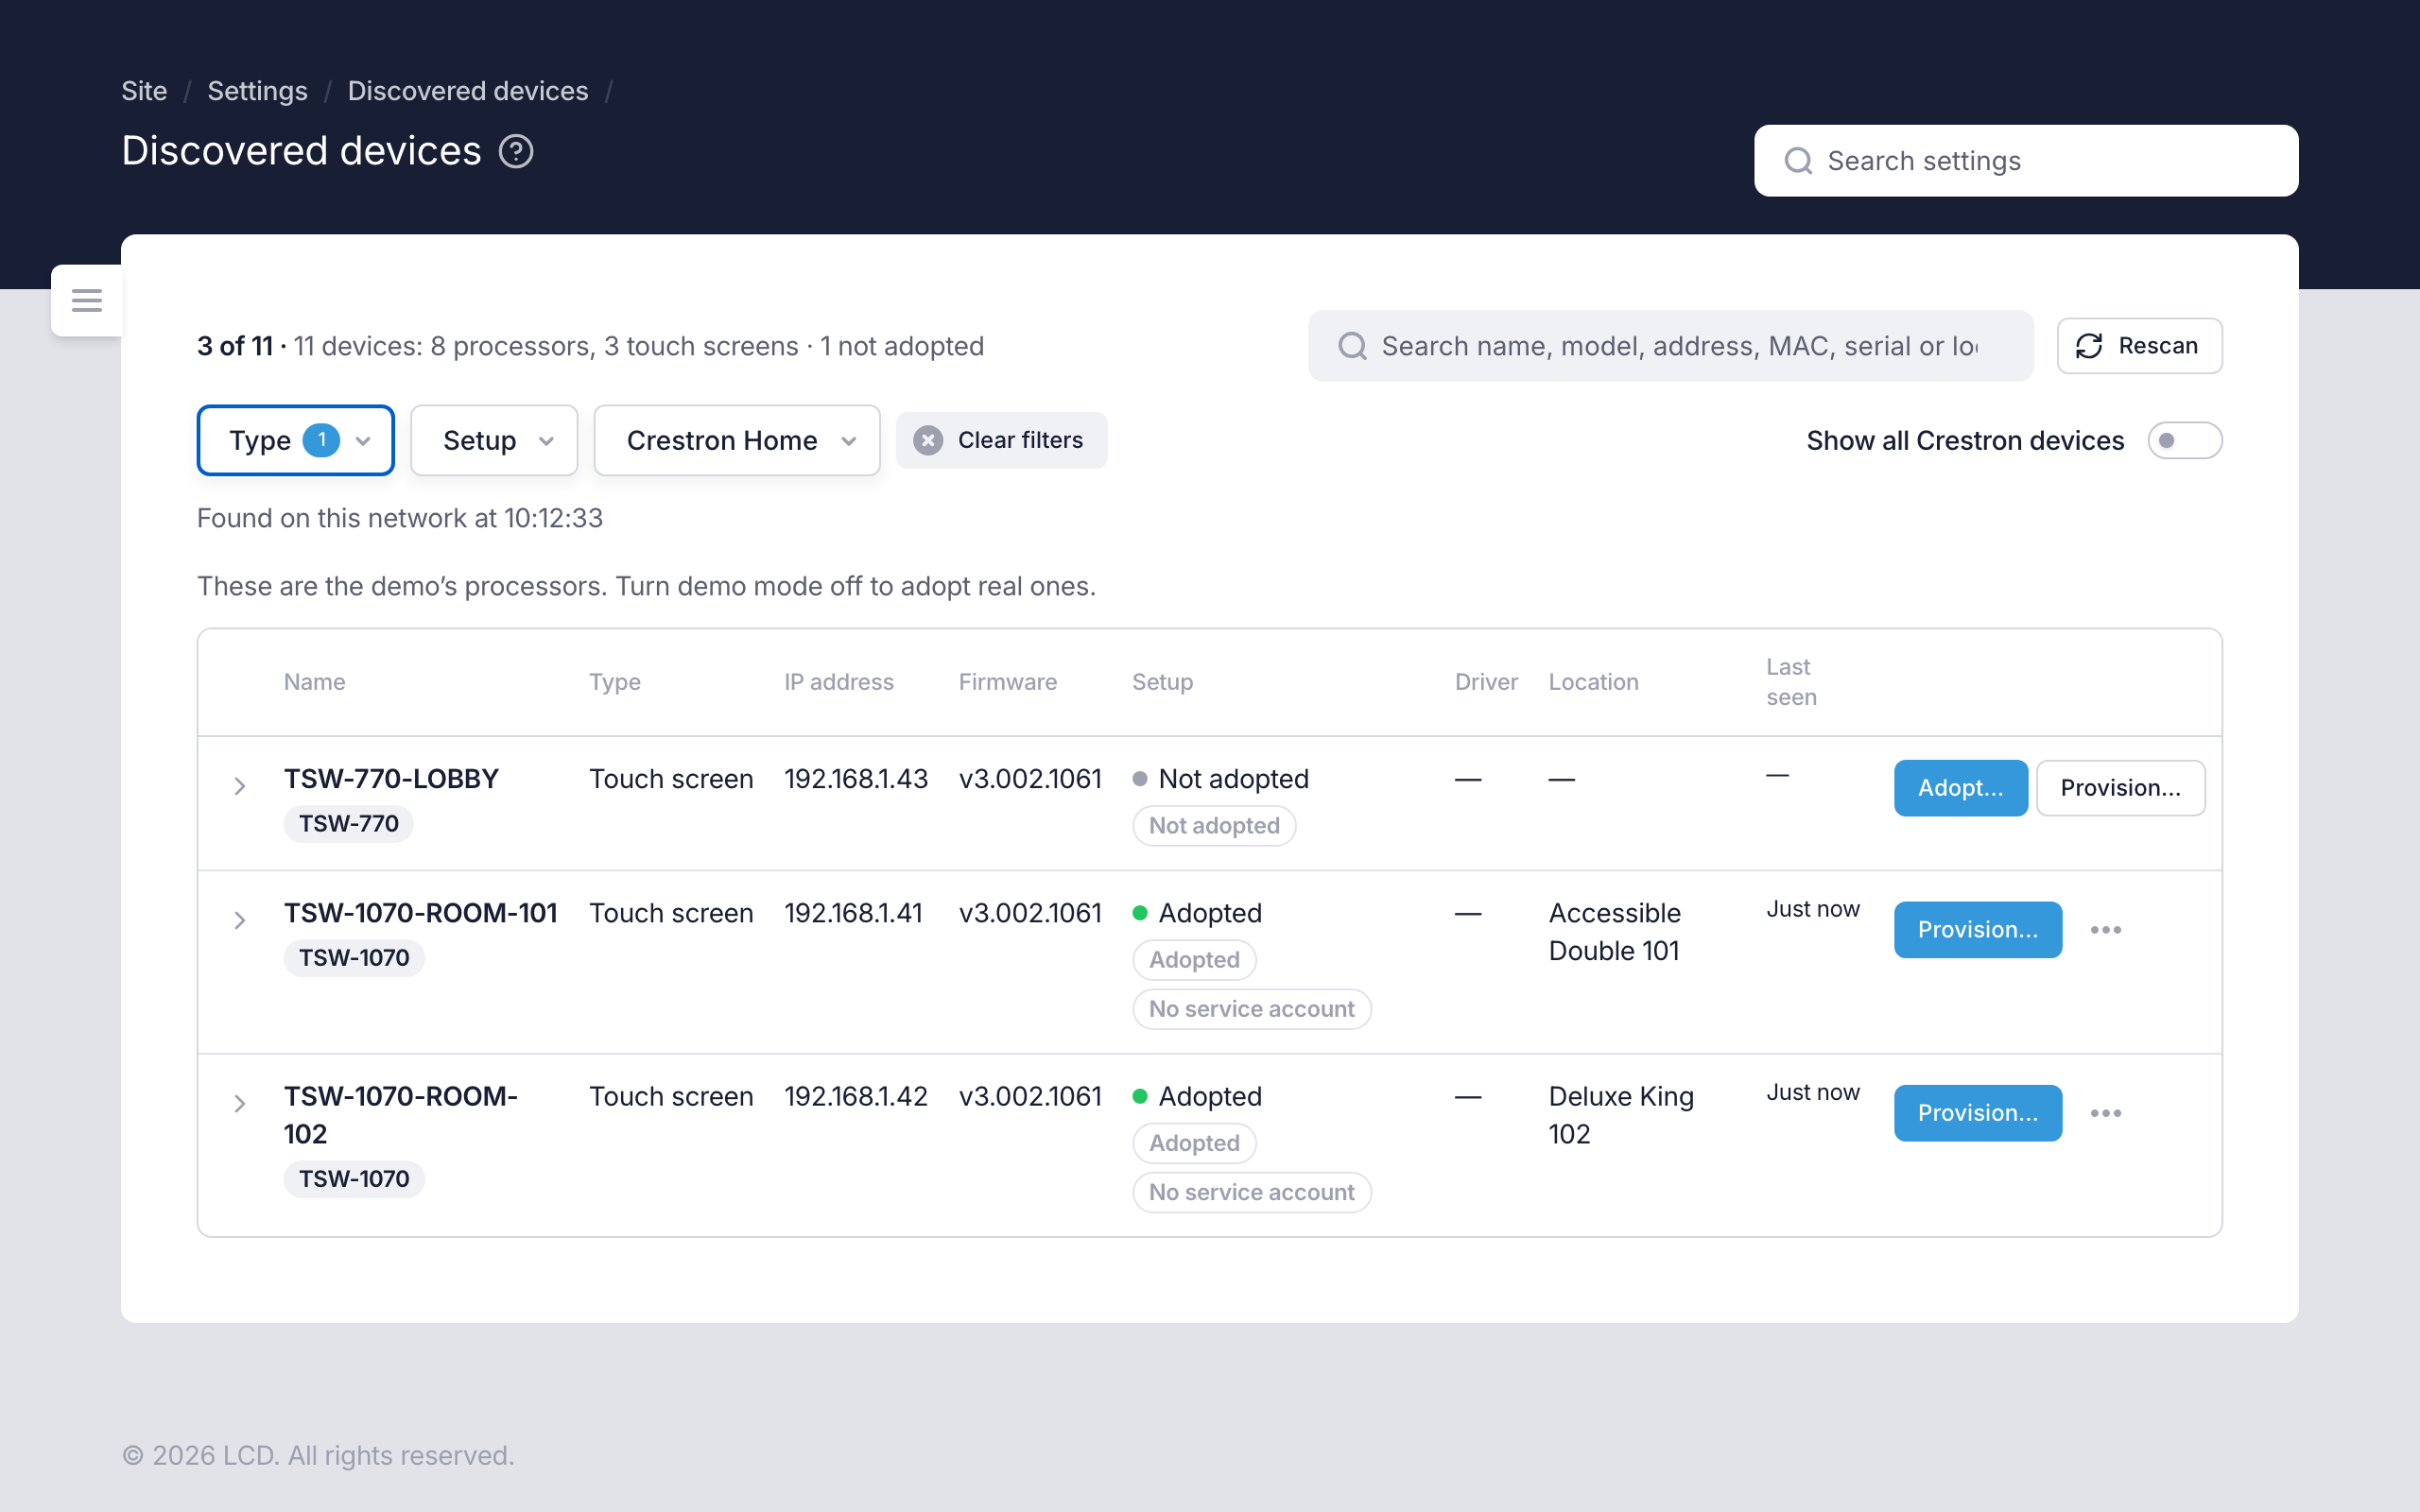This screenshot has width=2420, height=1512.
Task: Open the Crestron Home filter dropdown
Action: pyautogui.click(x=737, y=440)
